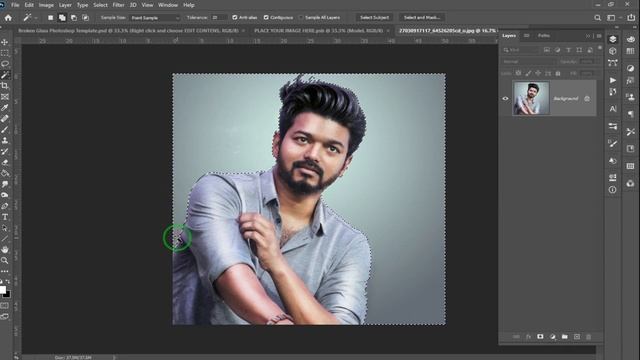Viewport: 640px width, 360px height.
Task: Open the Select menu
Action: coord(100,5)
